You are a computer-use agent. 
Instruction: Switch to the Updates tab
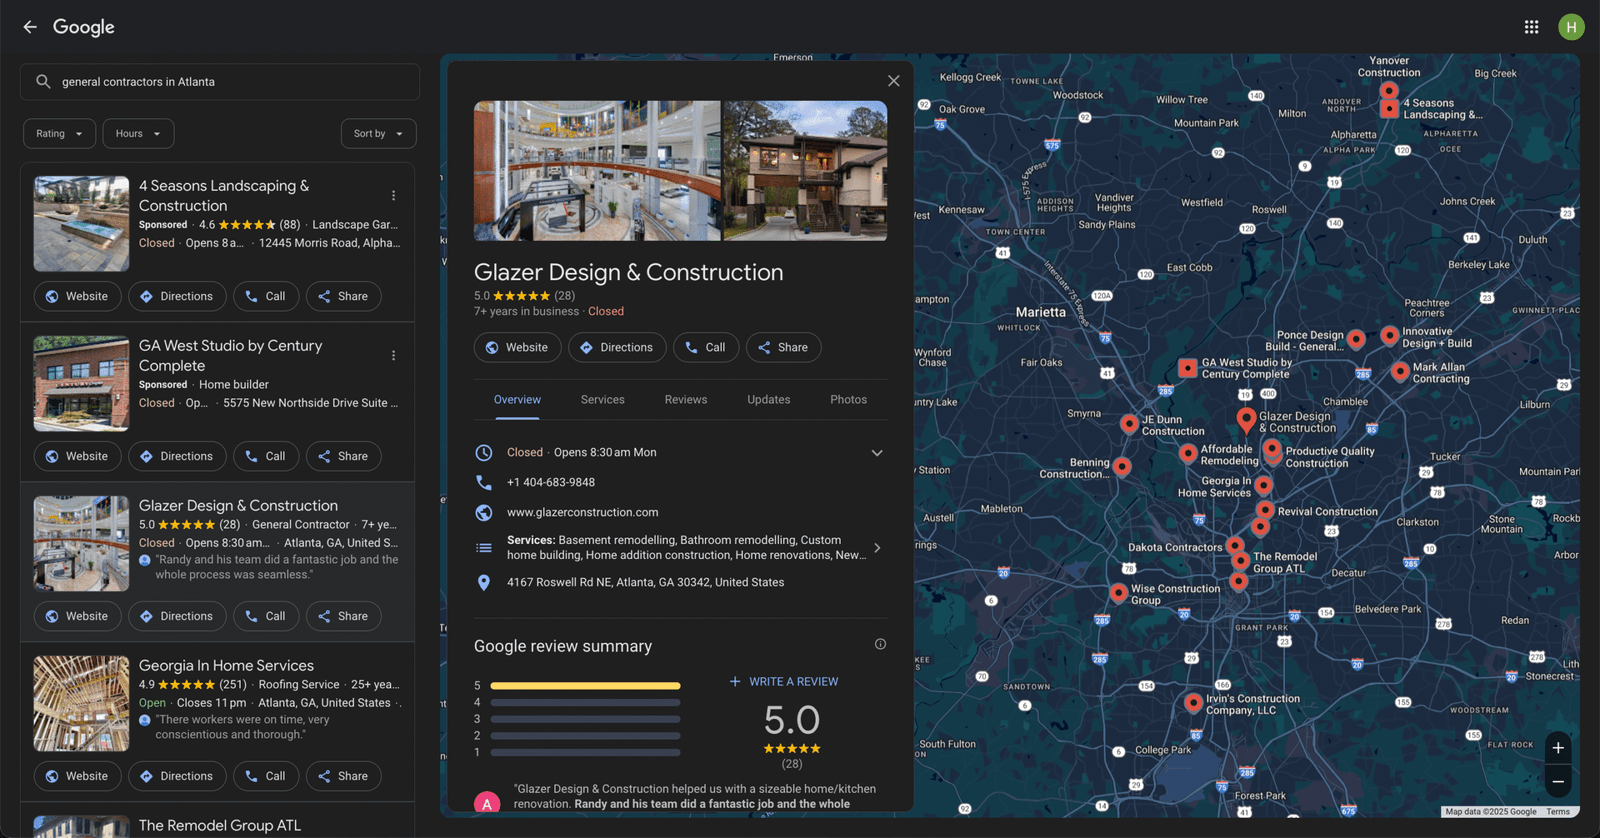point(769,400)
